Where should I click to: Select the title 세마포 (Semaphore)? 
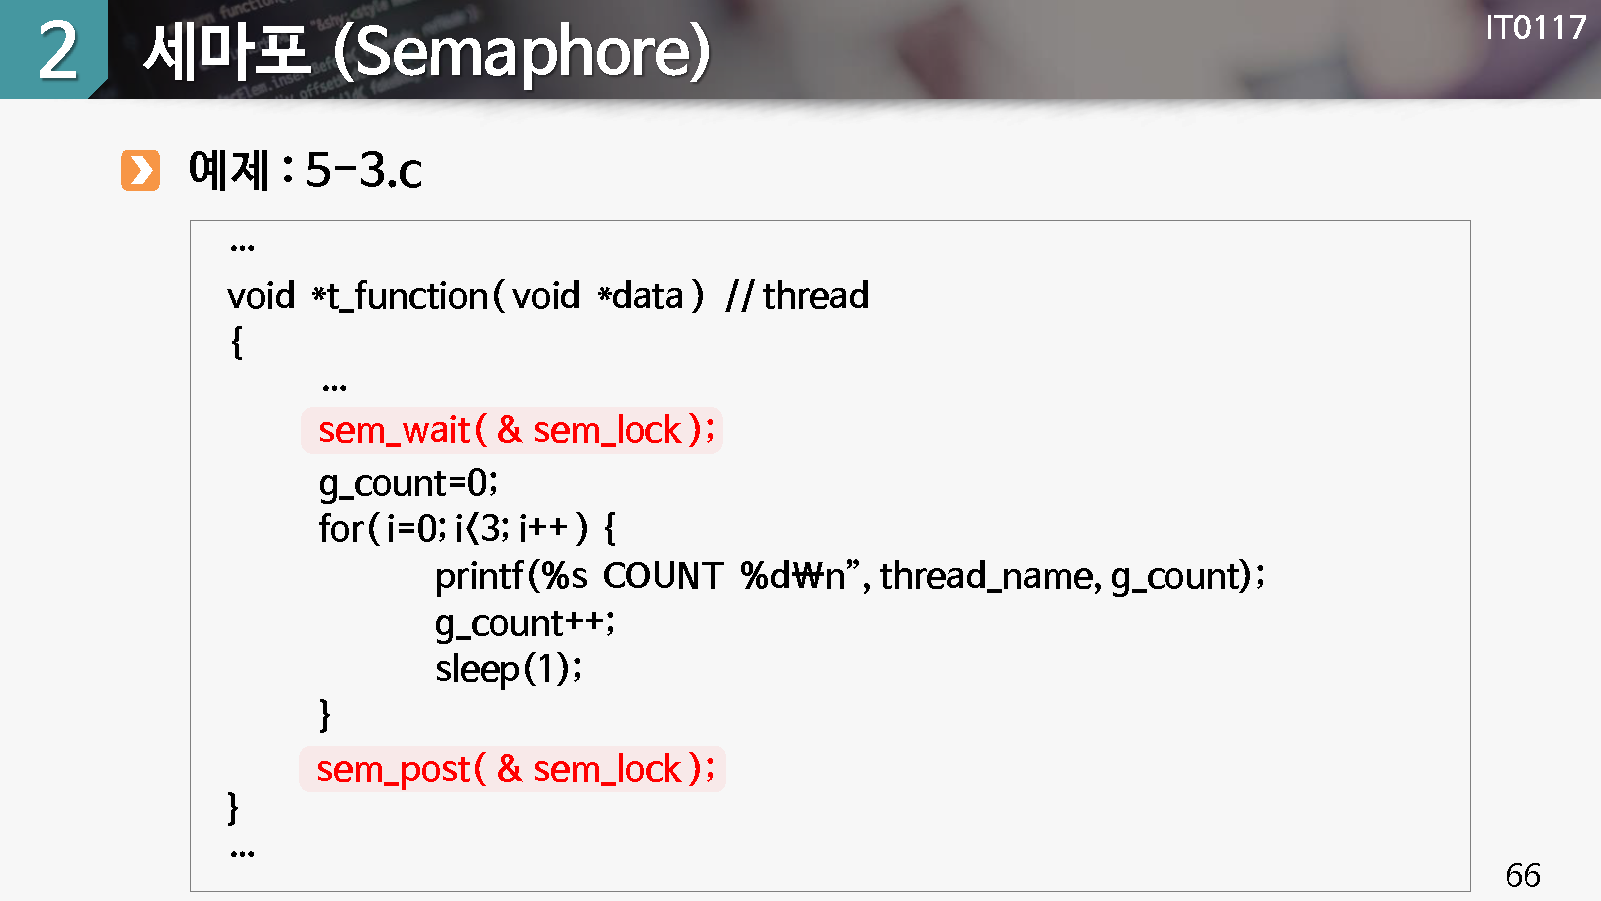(426, 52)
